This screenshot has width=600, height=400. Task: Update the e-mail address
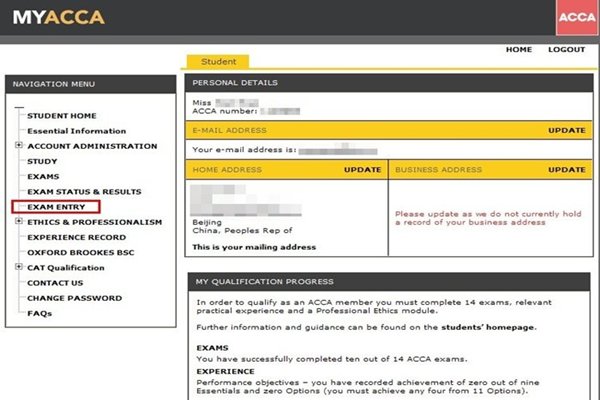coord(566,130)
